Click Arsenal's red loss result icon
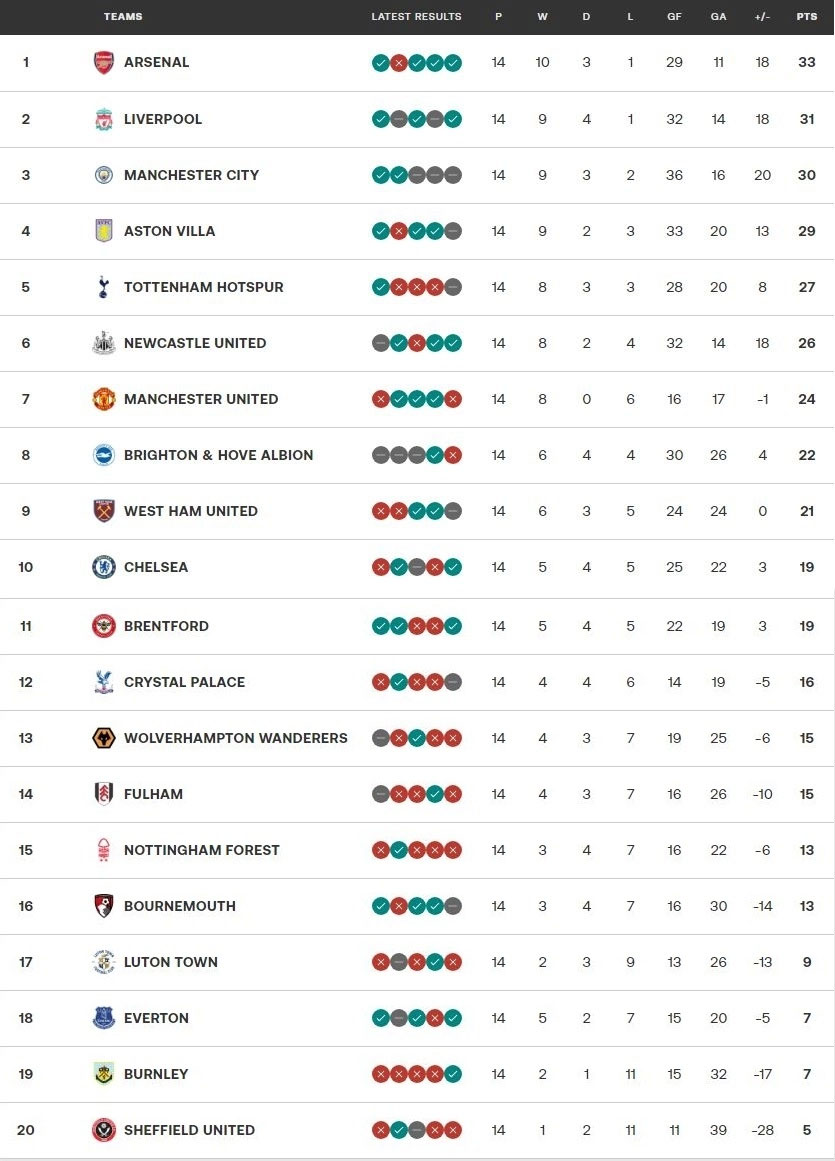The height and width of the screenshot is (1161, 835). [x=398, y=63]
